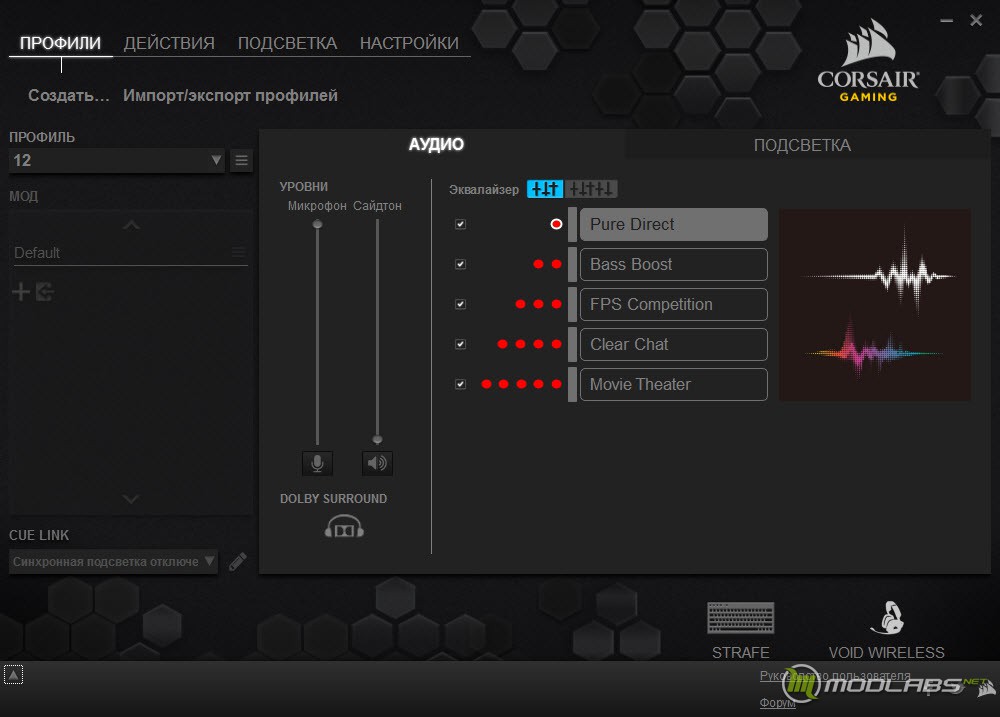Select the advanced equalizer mode icon
Screen dimensions: 1000x717
(x=591, y=189)
